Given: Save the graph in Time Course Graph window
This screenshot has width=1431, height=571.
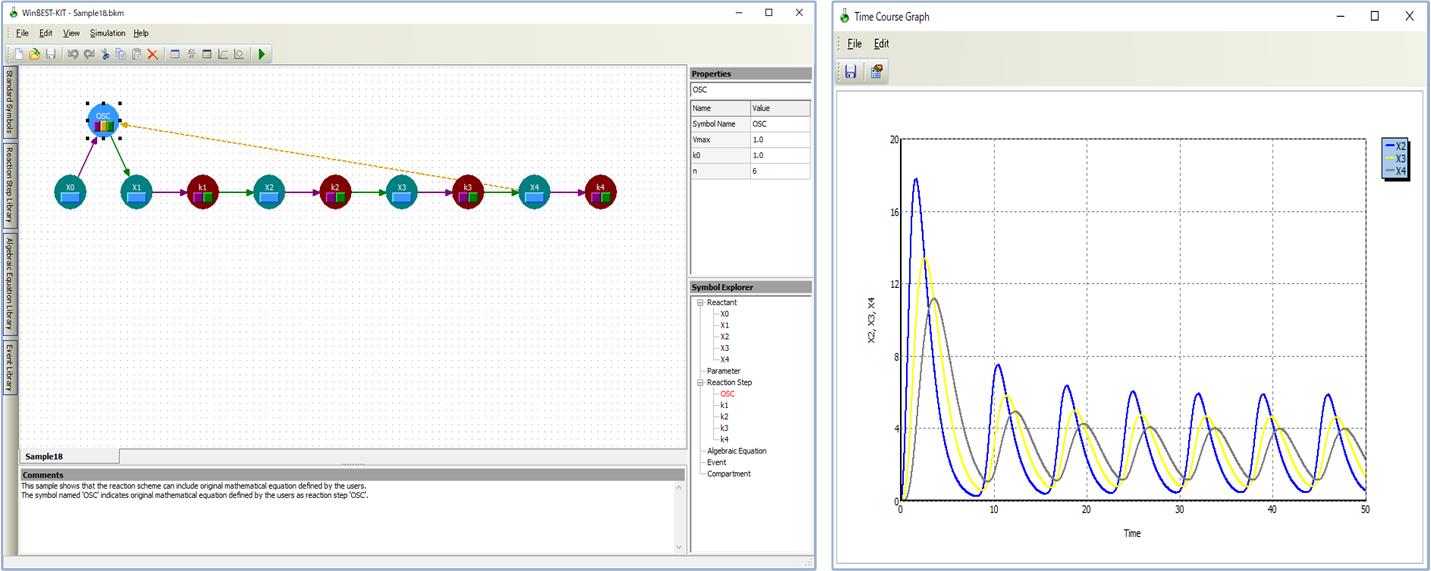Looking at the screenshot, I should (x=851, y=72).
